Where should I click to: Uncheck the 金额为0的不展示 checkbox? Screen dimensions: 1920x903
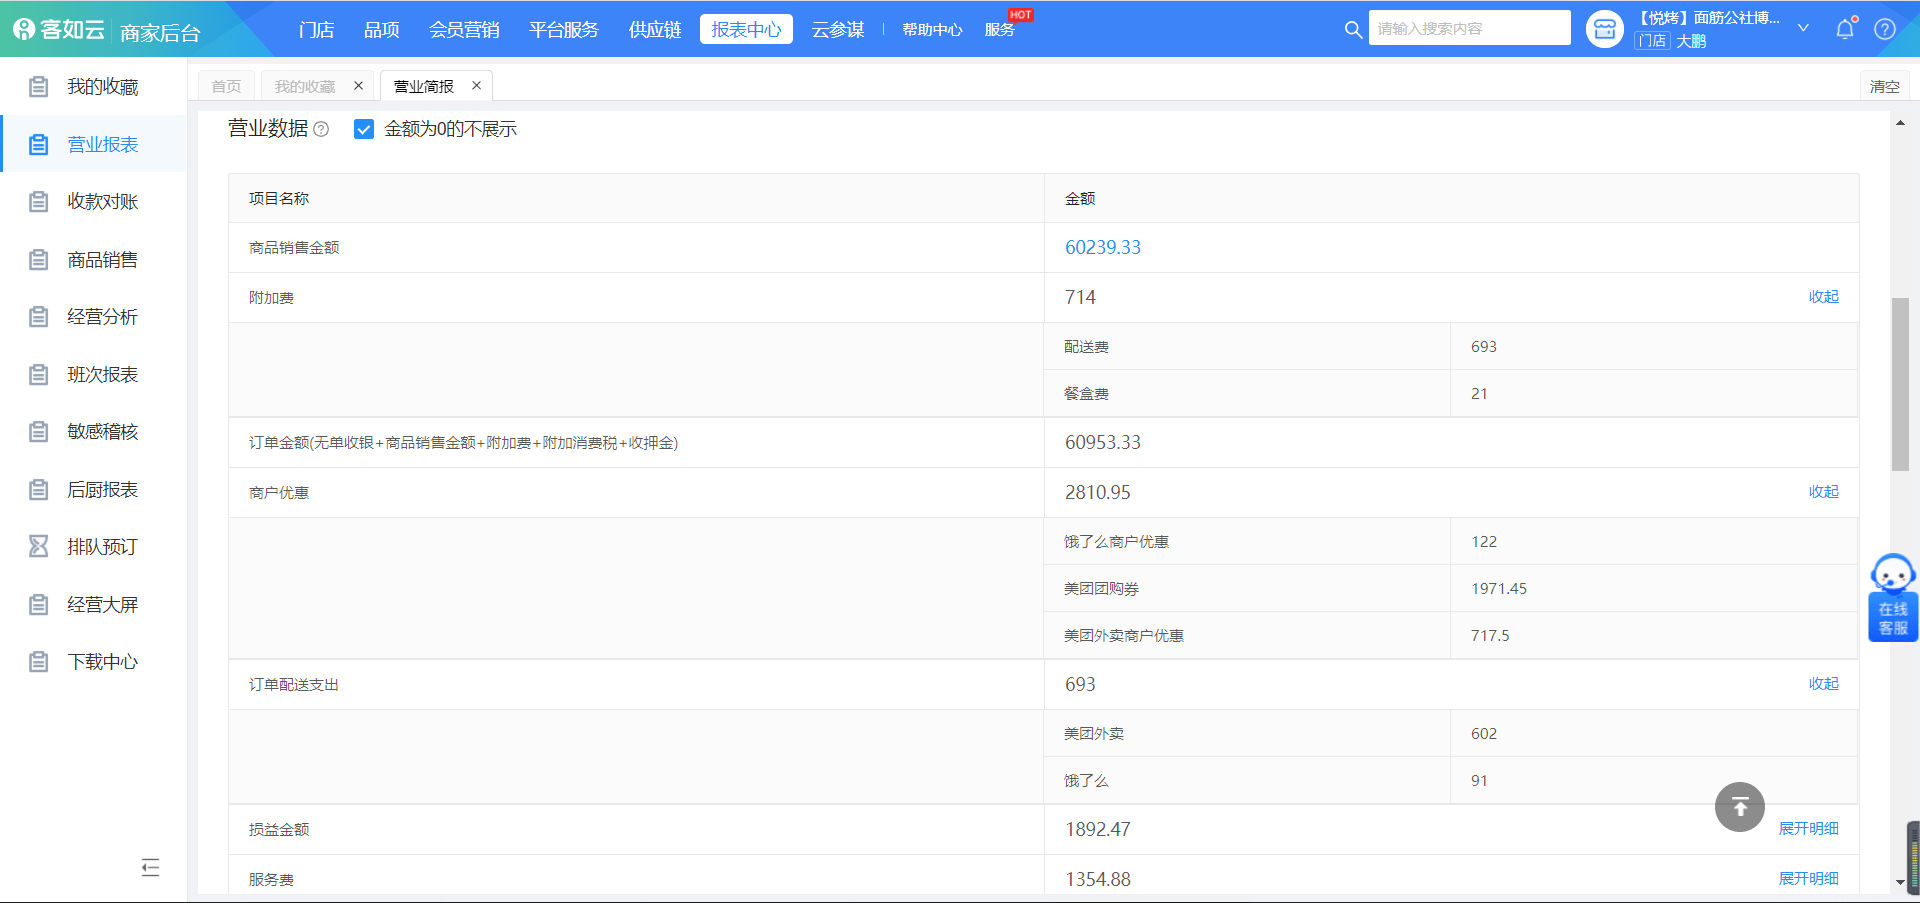364,129
